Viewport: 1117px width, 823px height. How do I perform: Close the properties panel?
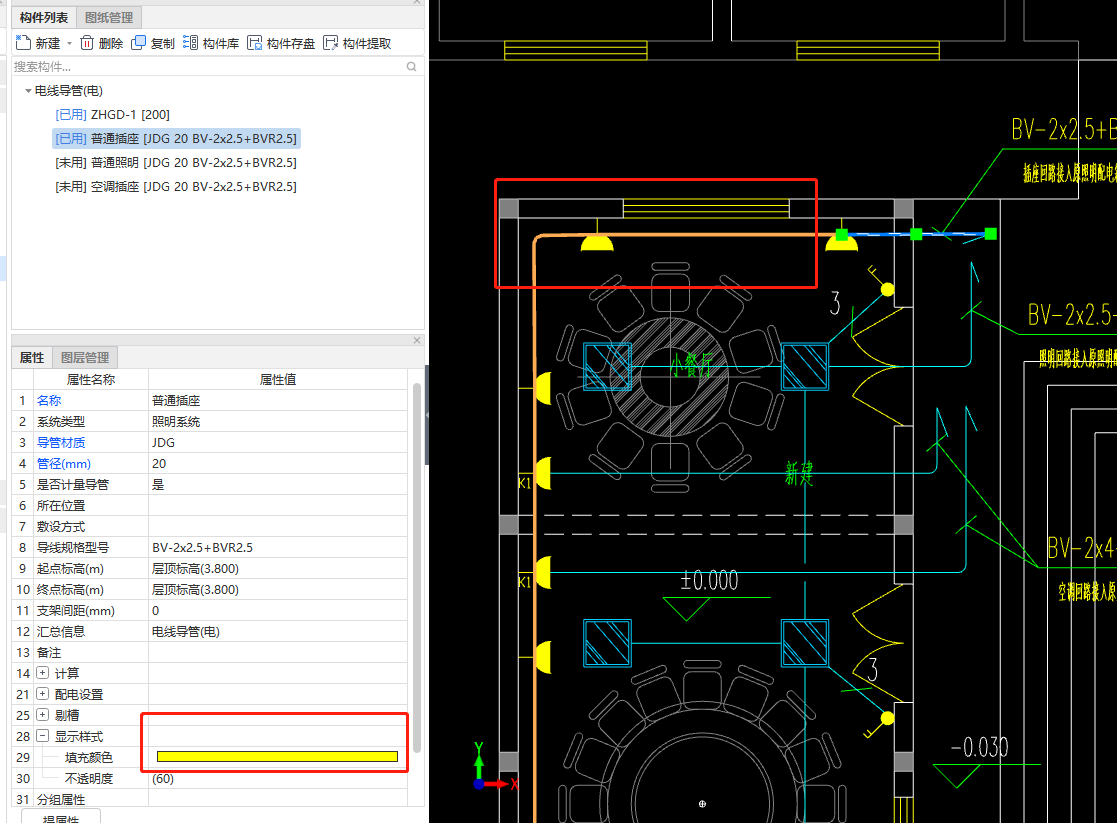click(417, 341)
